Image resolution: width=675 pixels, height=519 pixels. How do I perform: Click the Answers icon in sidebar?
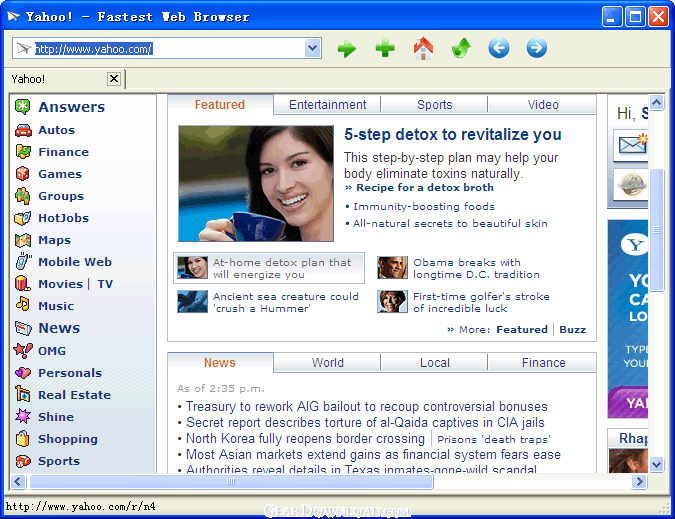tap(23, 106)
